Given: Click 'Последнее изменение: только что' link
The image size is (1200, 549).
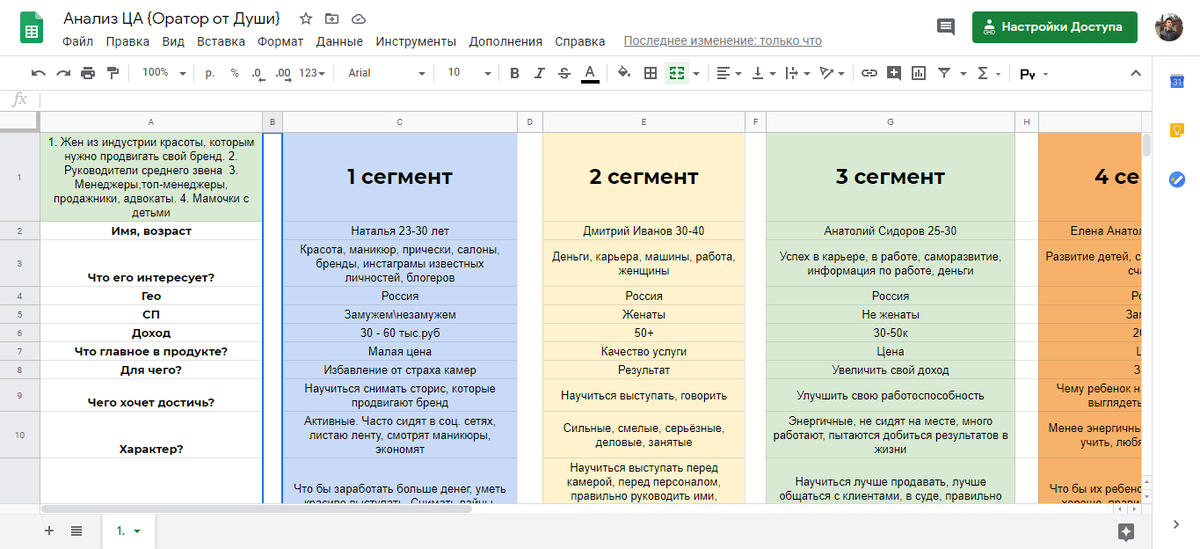Looking at the screenshot, I should [x=722, y=42].
